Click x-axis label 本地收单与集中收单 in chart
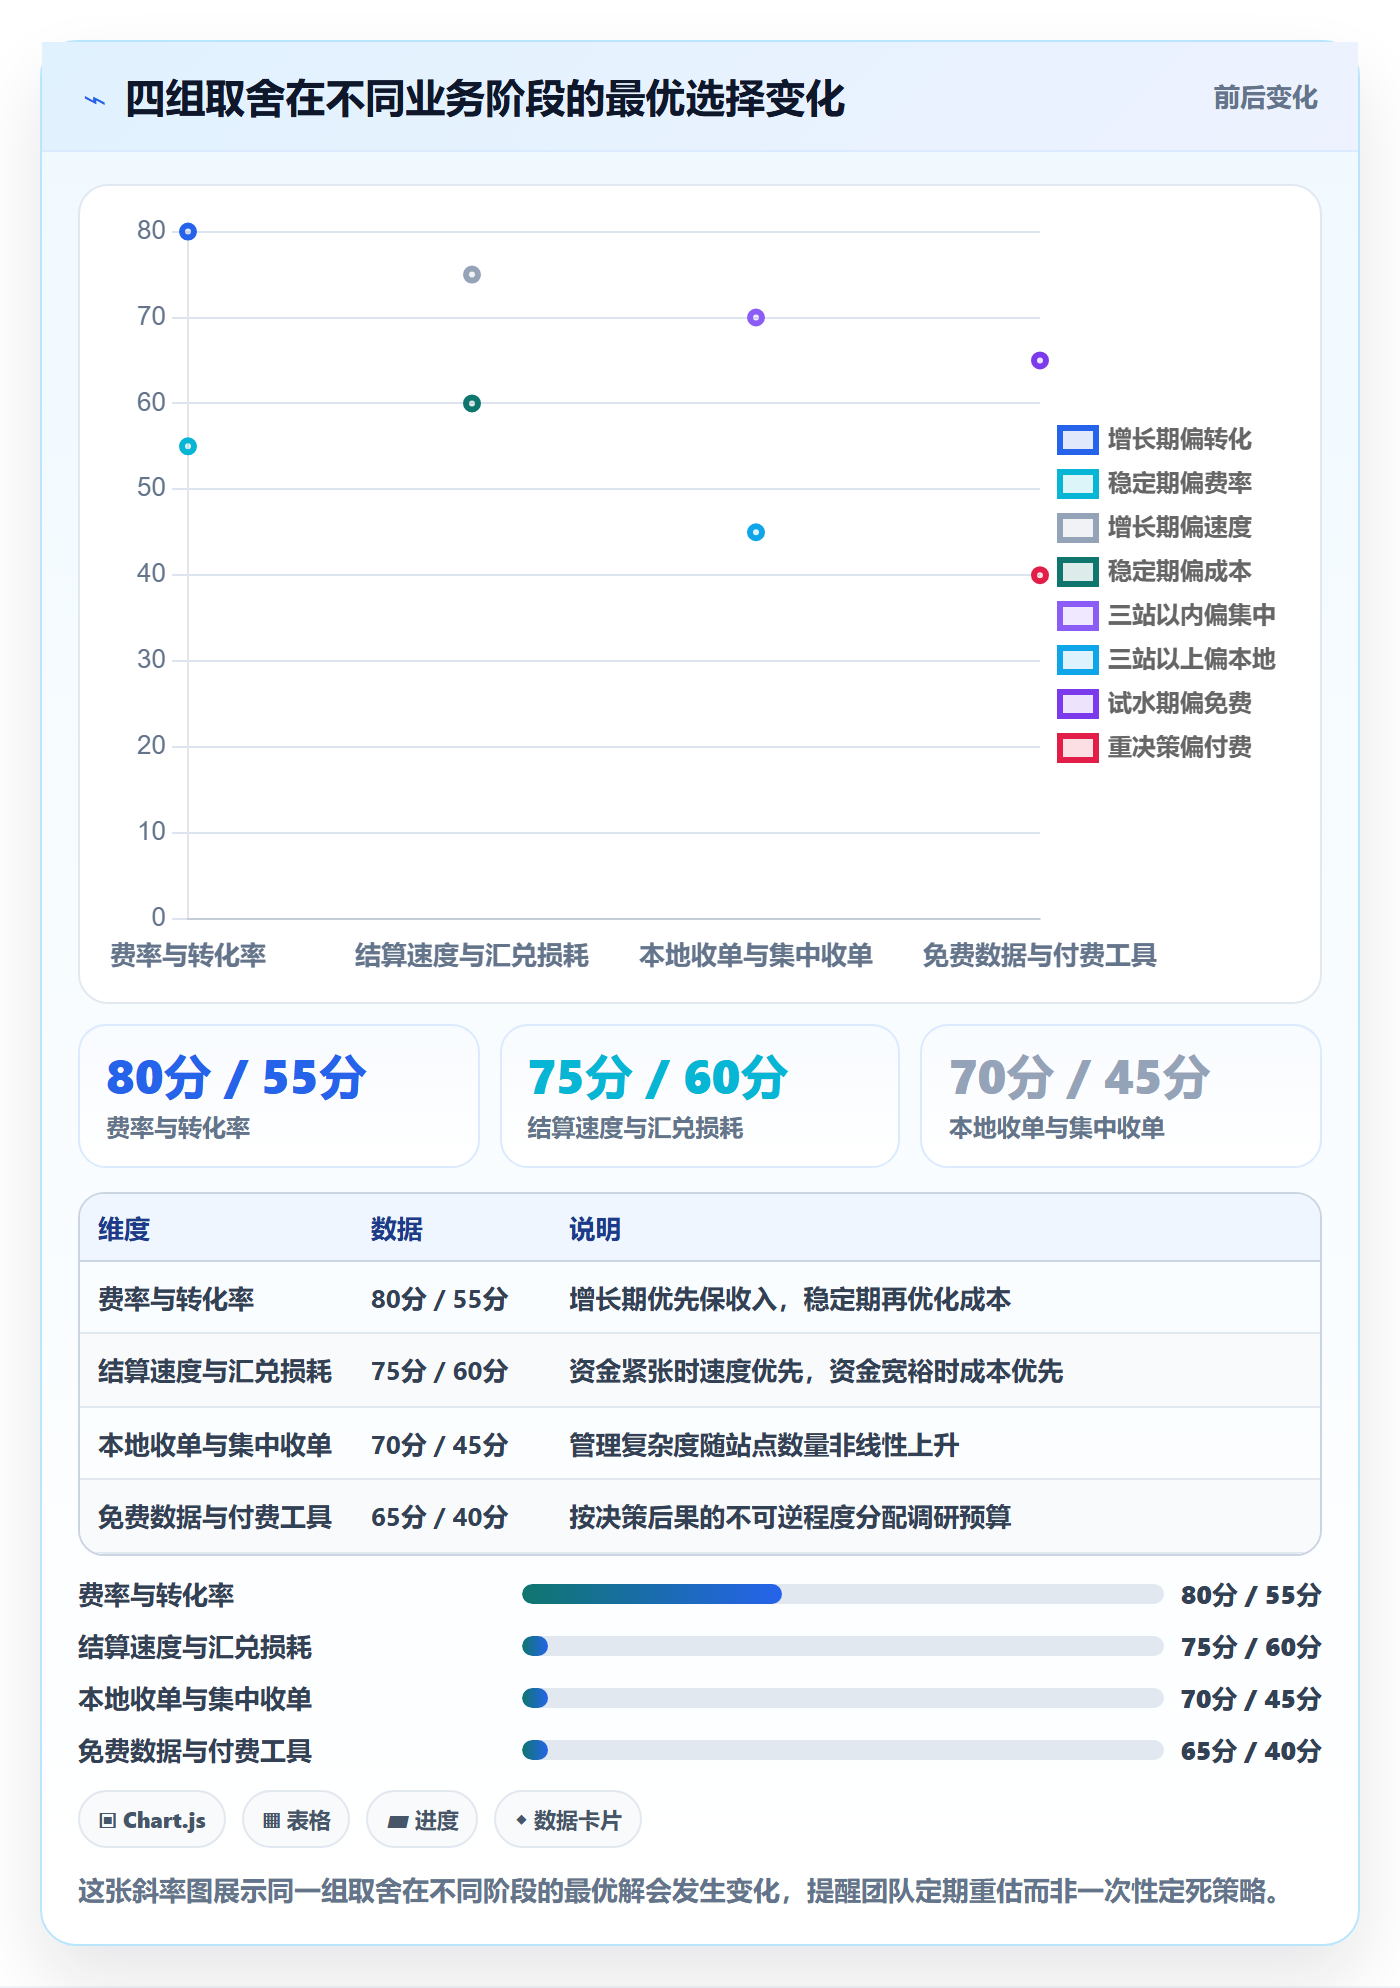1400x1988 pixels. coord(756,955)
